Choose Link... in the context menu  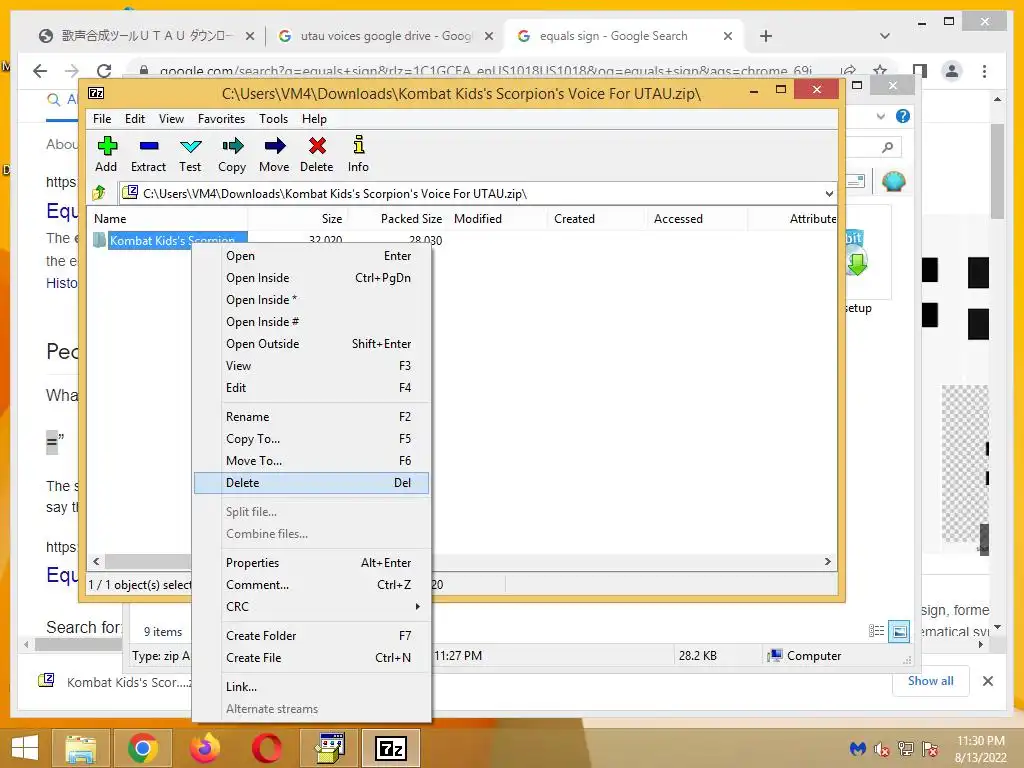click(x=312, y=687)
